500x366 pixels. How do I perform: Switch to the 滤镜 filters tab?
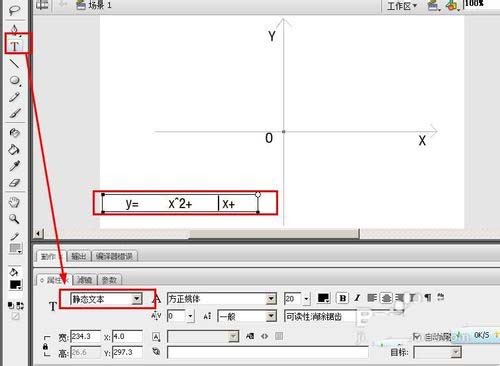pos(85,280)
